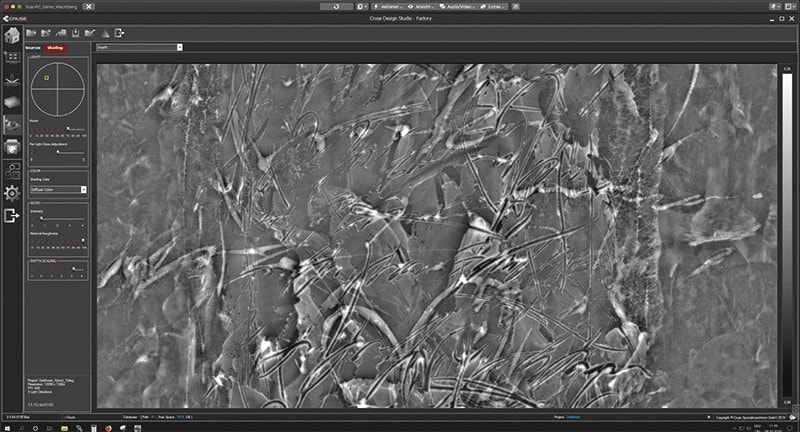Adjust the Per Light Gloss Adjustment slider
Screen dimensions: 800x432
[58, 152]
